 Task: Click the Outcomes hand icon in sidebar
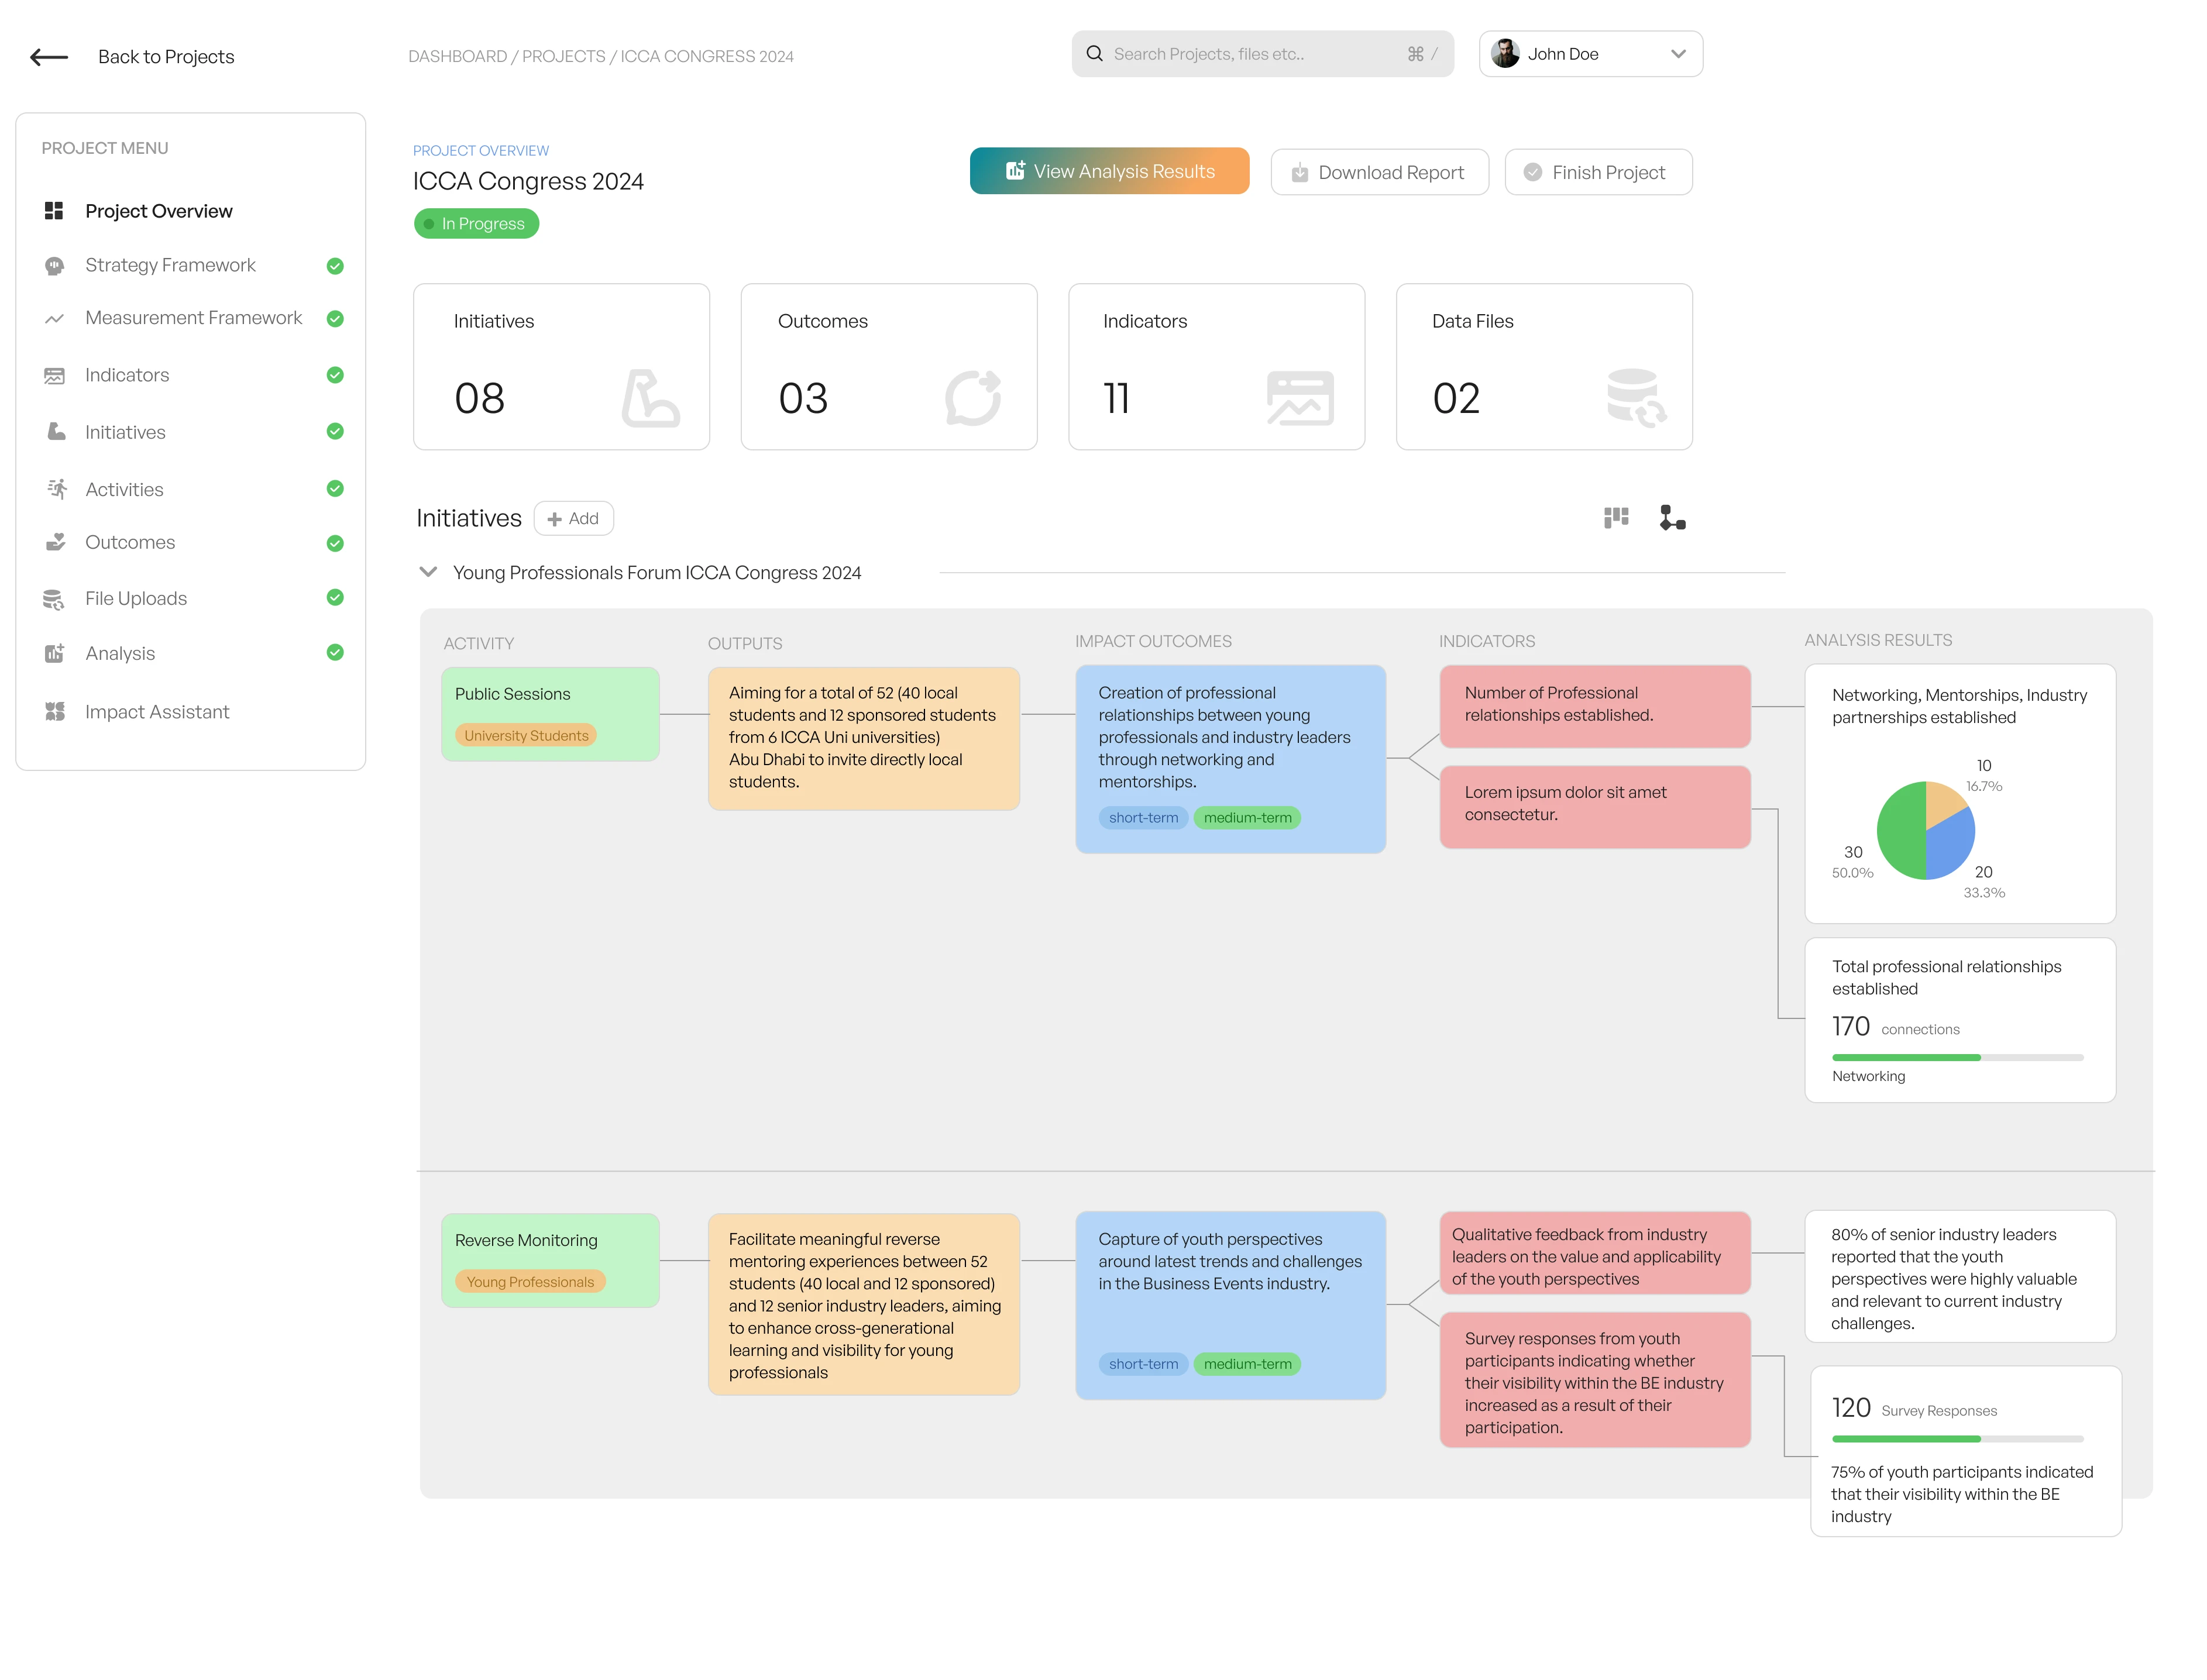pos(55,543)
